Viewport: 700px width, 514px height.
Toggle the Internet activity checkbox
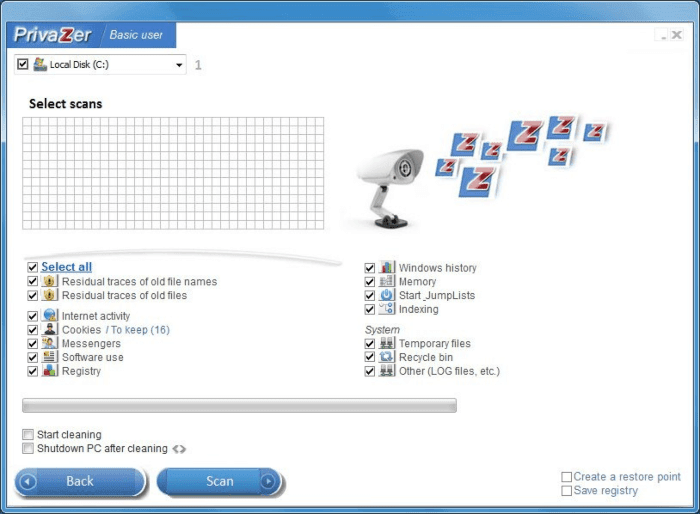coord(32,316)
